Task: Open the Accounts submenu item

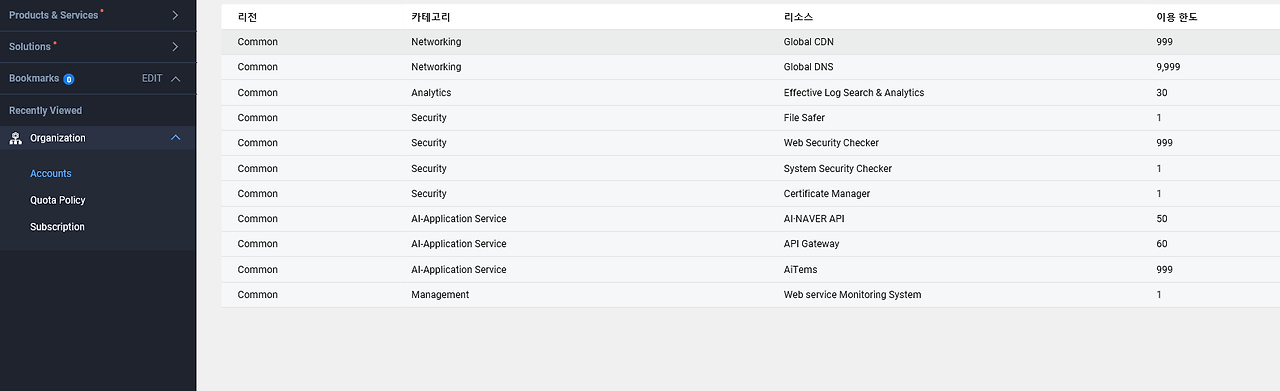Action: (51, 174)
